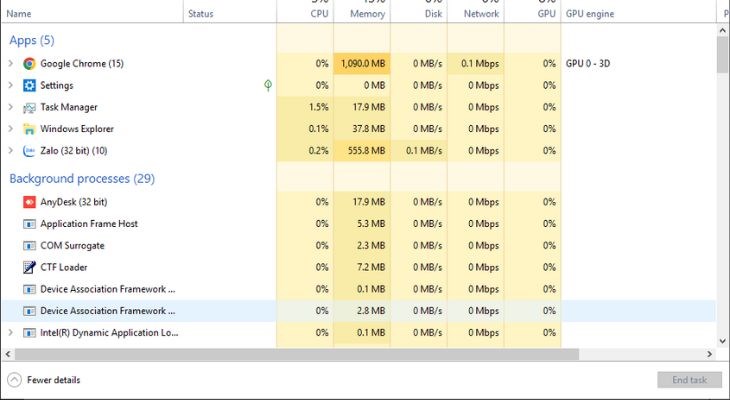Click the horizontal scrollbar left arrow
The width and height of the screenshot is (730, 400).
pyautogui.click(x=7, y=354)
